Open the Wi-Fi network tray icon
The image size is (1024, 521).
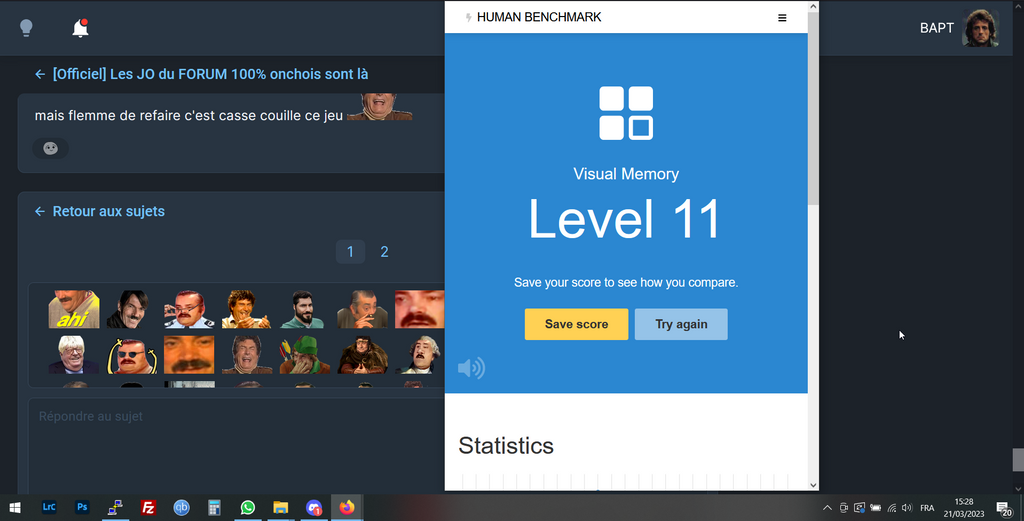tap(891, 508)
